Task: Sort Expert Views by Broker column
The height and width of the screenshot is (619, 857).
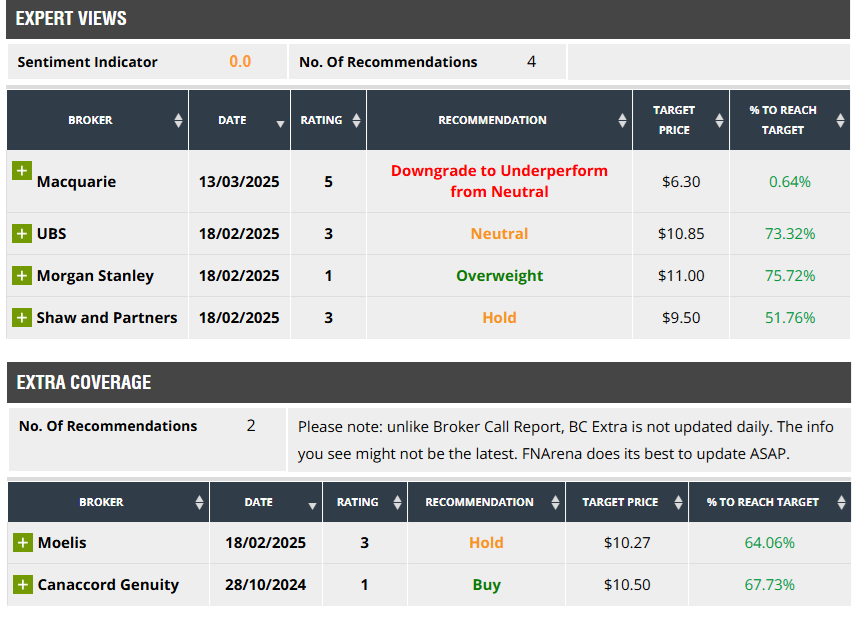Action: [x=97, y=120]
